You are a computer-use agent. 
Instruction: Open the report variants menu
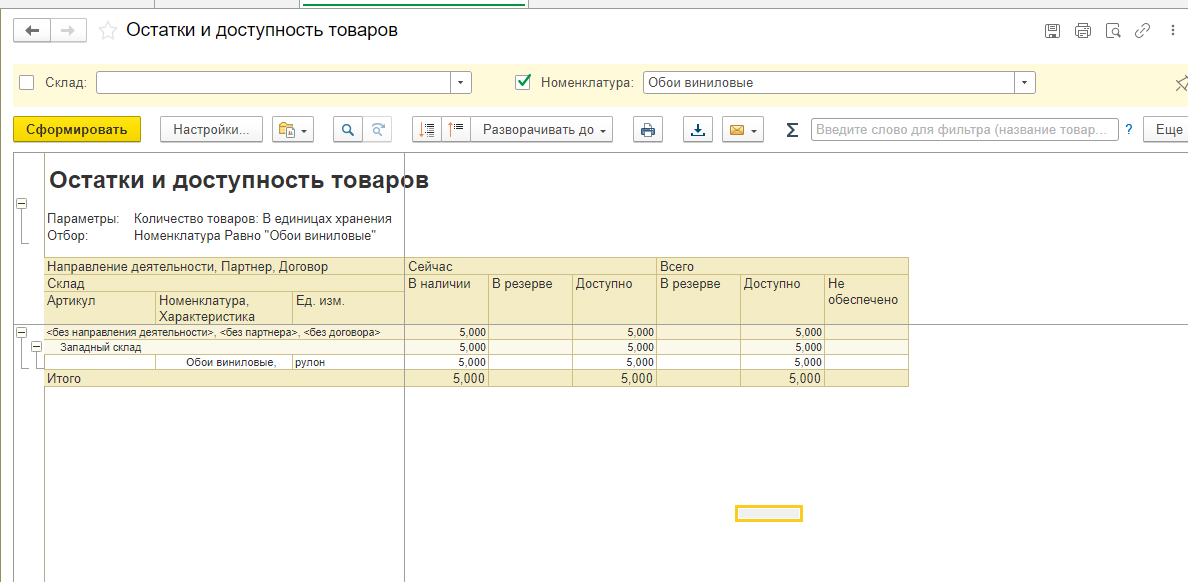(x=293, y=129)
